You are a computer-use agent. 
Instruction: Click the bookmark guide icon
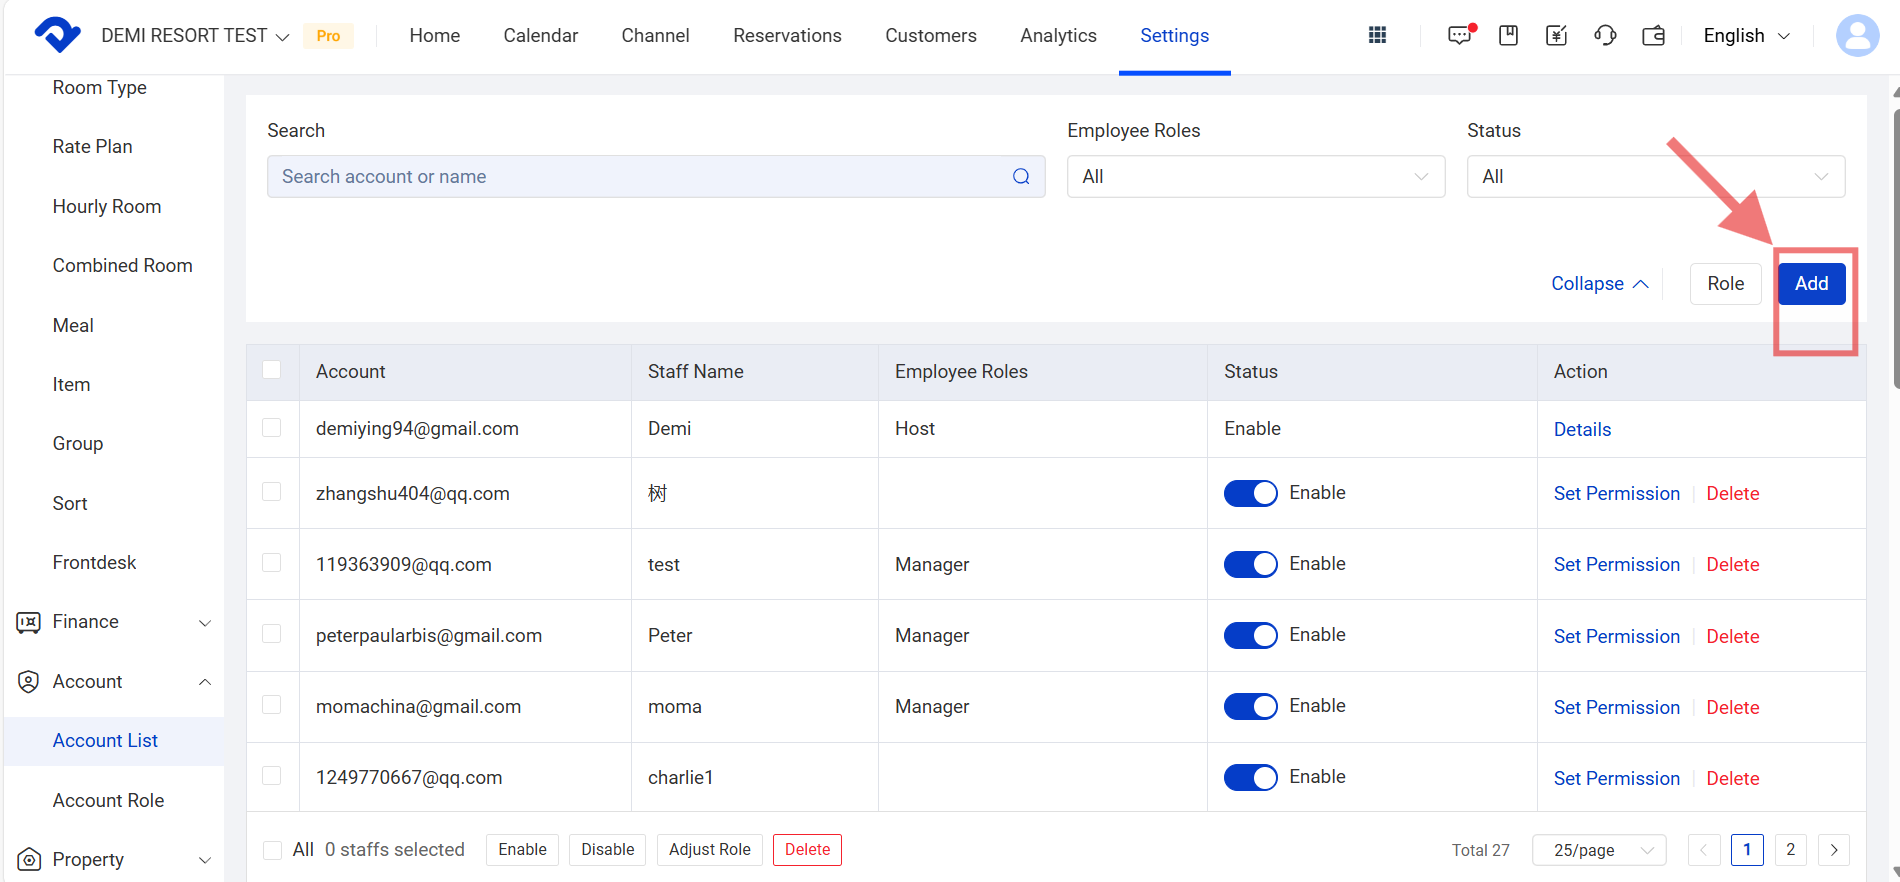click(x=1508, y=35)
